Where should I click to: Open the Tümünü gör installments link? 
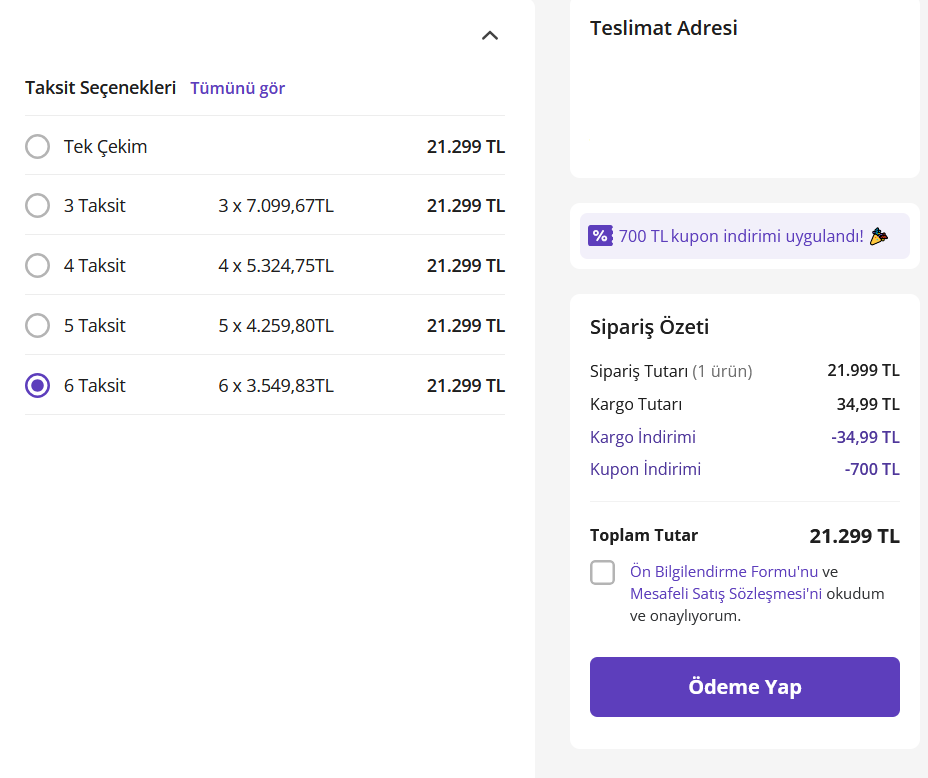[x=238, y=88]
